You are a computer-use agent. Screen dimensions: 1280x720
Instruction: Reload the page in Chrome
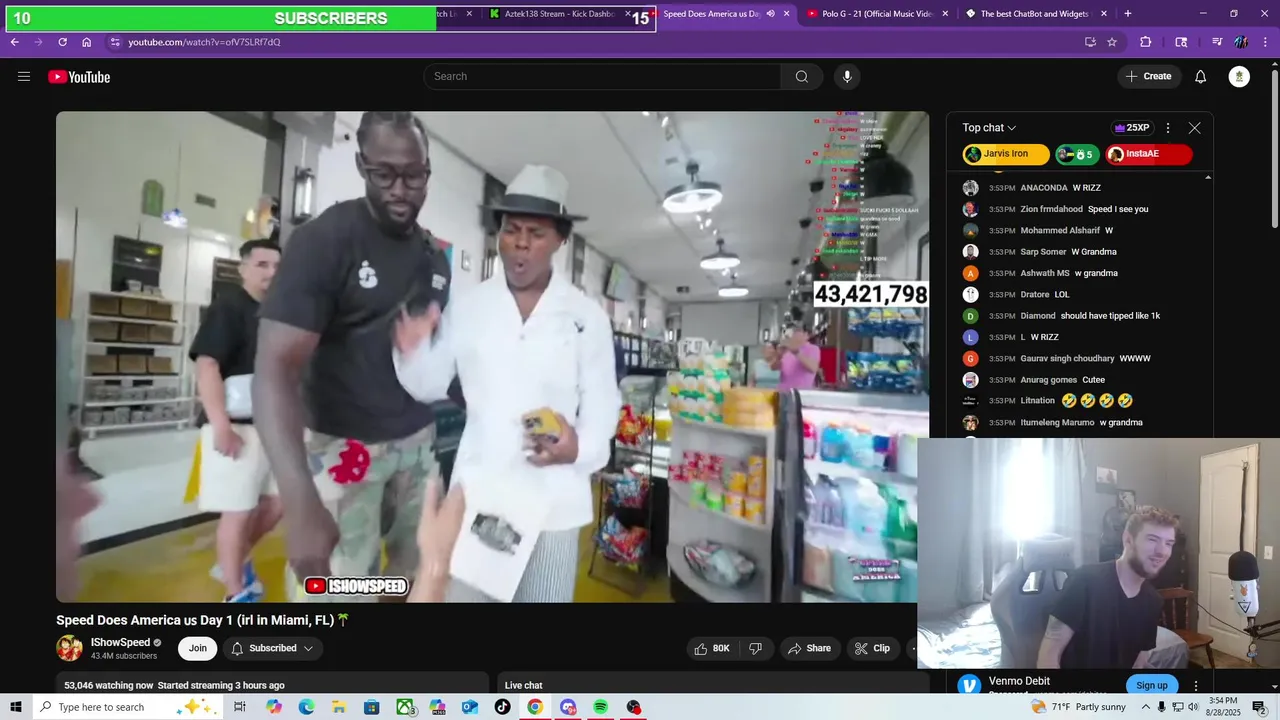[x=62, y=42]
